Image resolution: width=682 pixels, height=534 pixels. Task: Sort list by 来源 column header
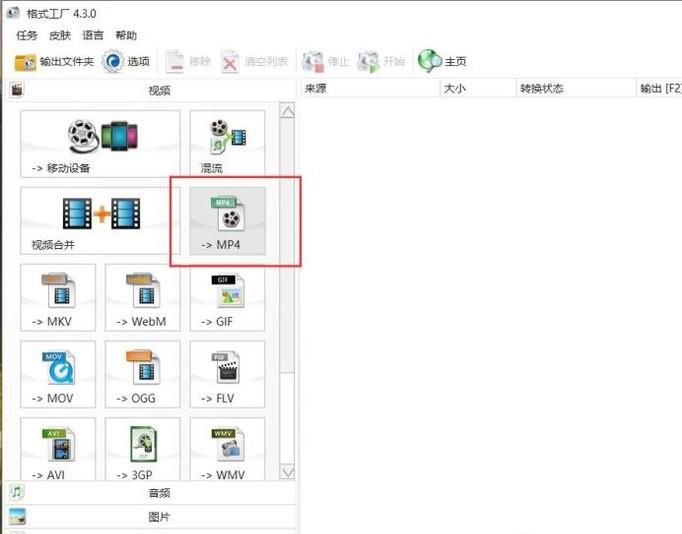coord(370,88)
